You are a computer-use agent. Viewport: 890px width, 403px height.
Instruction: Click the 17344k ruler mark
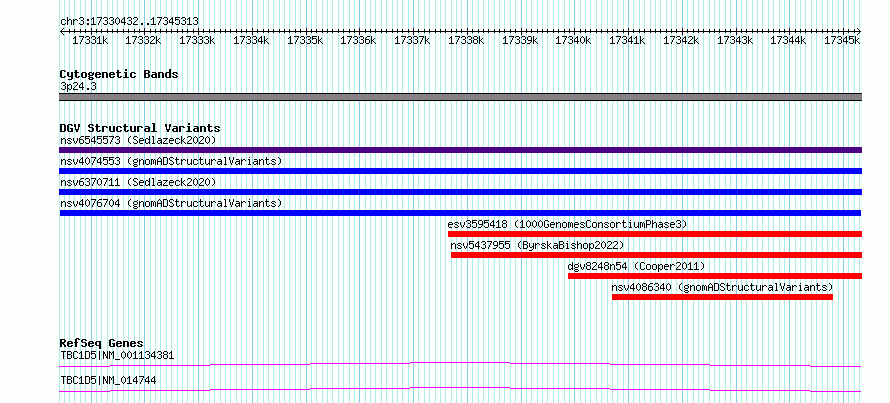click(x=788, y=40)
